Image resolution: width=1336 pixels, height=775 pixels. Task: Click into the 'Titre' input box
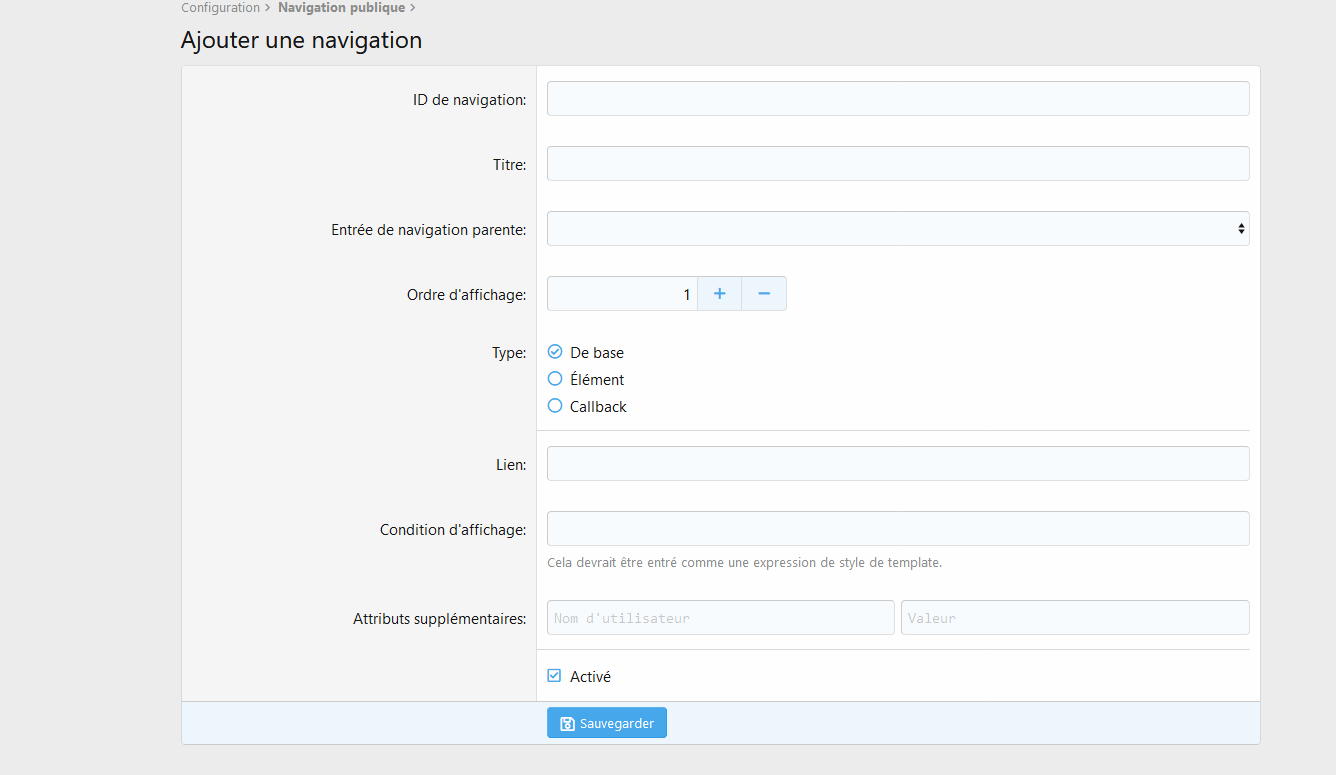click(x=897, y=164)
